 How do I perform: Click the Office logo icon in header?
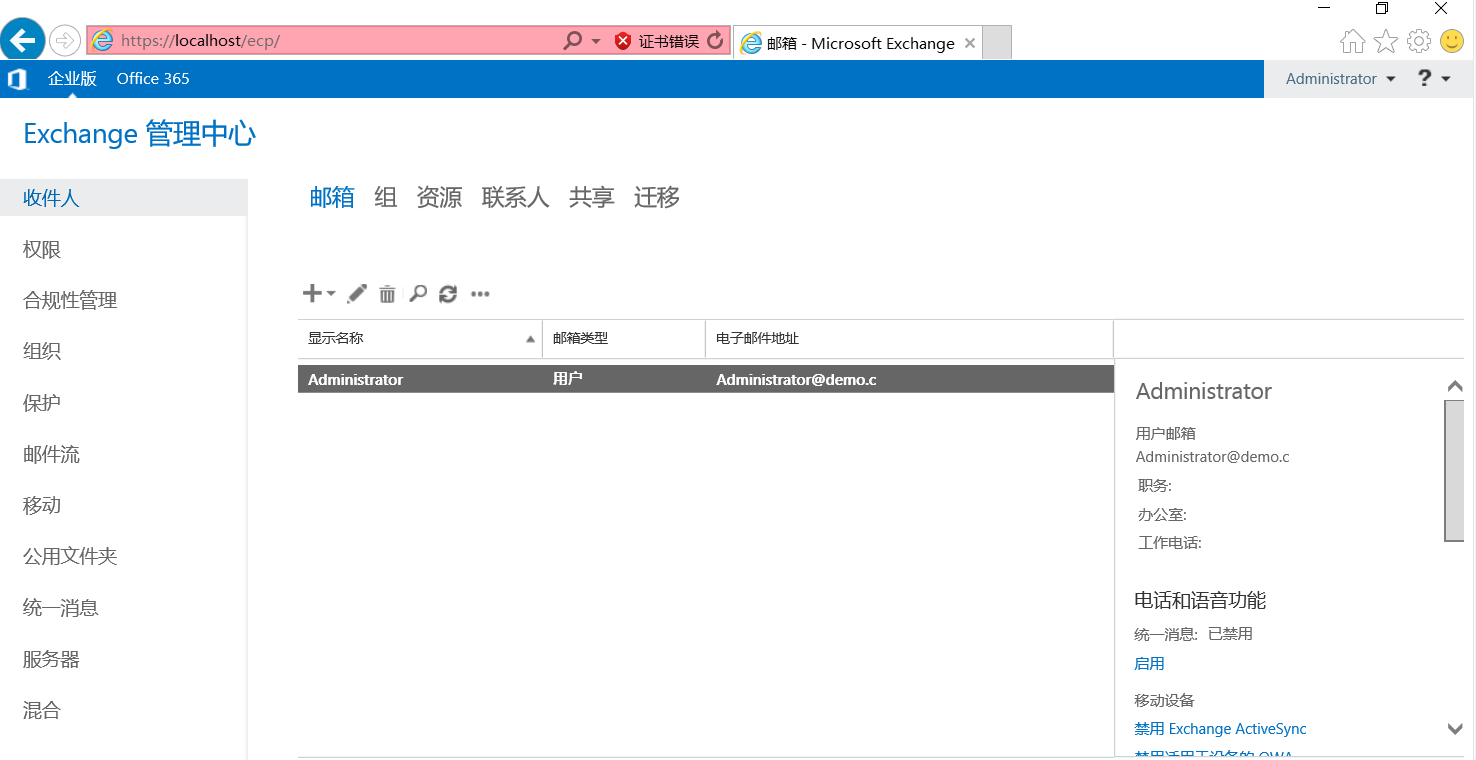(x=17, y=79)
